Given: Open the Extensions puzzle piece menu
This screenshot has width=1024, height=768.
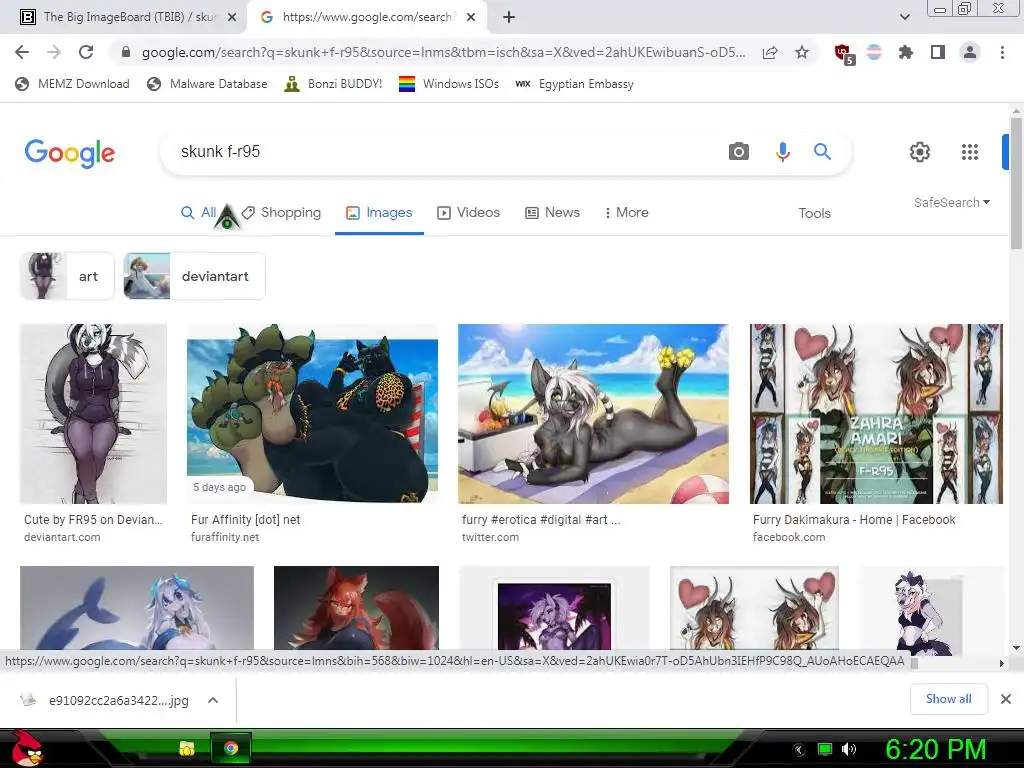Looking at the screenshot, I should [x=906, y=52].
